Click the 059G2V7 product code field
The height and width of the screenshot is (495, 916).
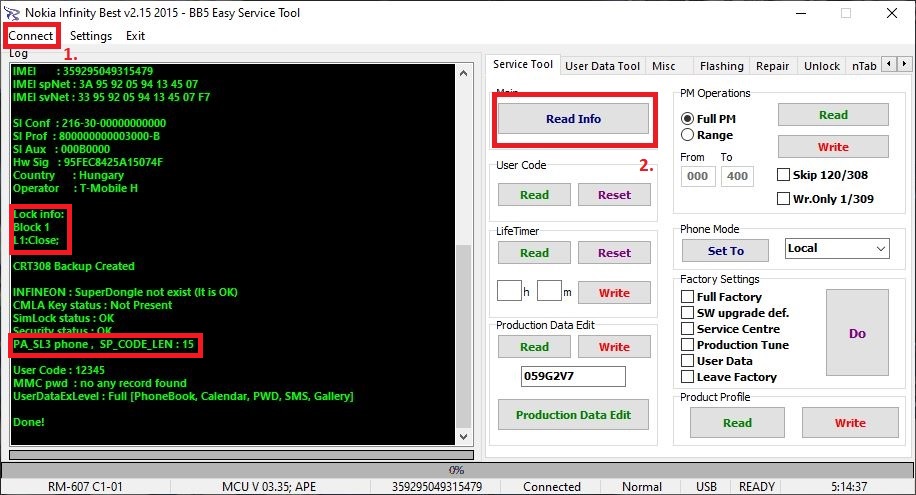tap(573, 376)
